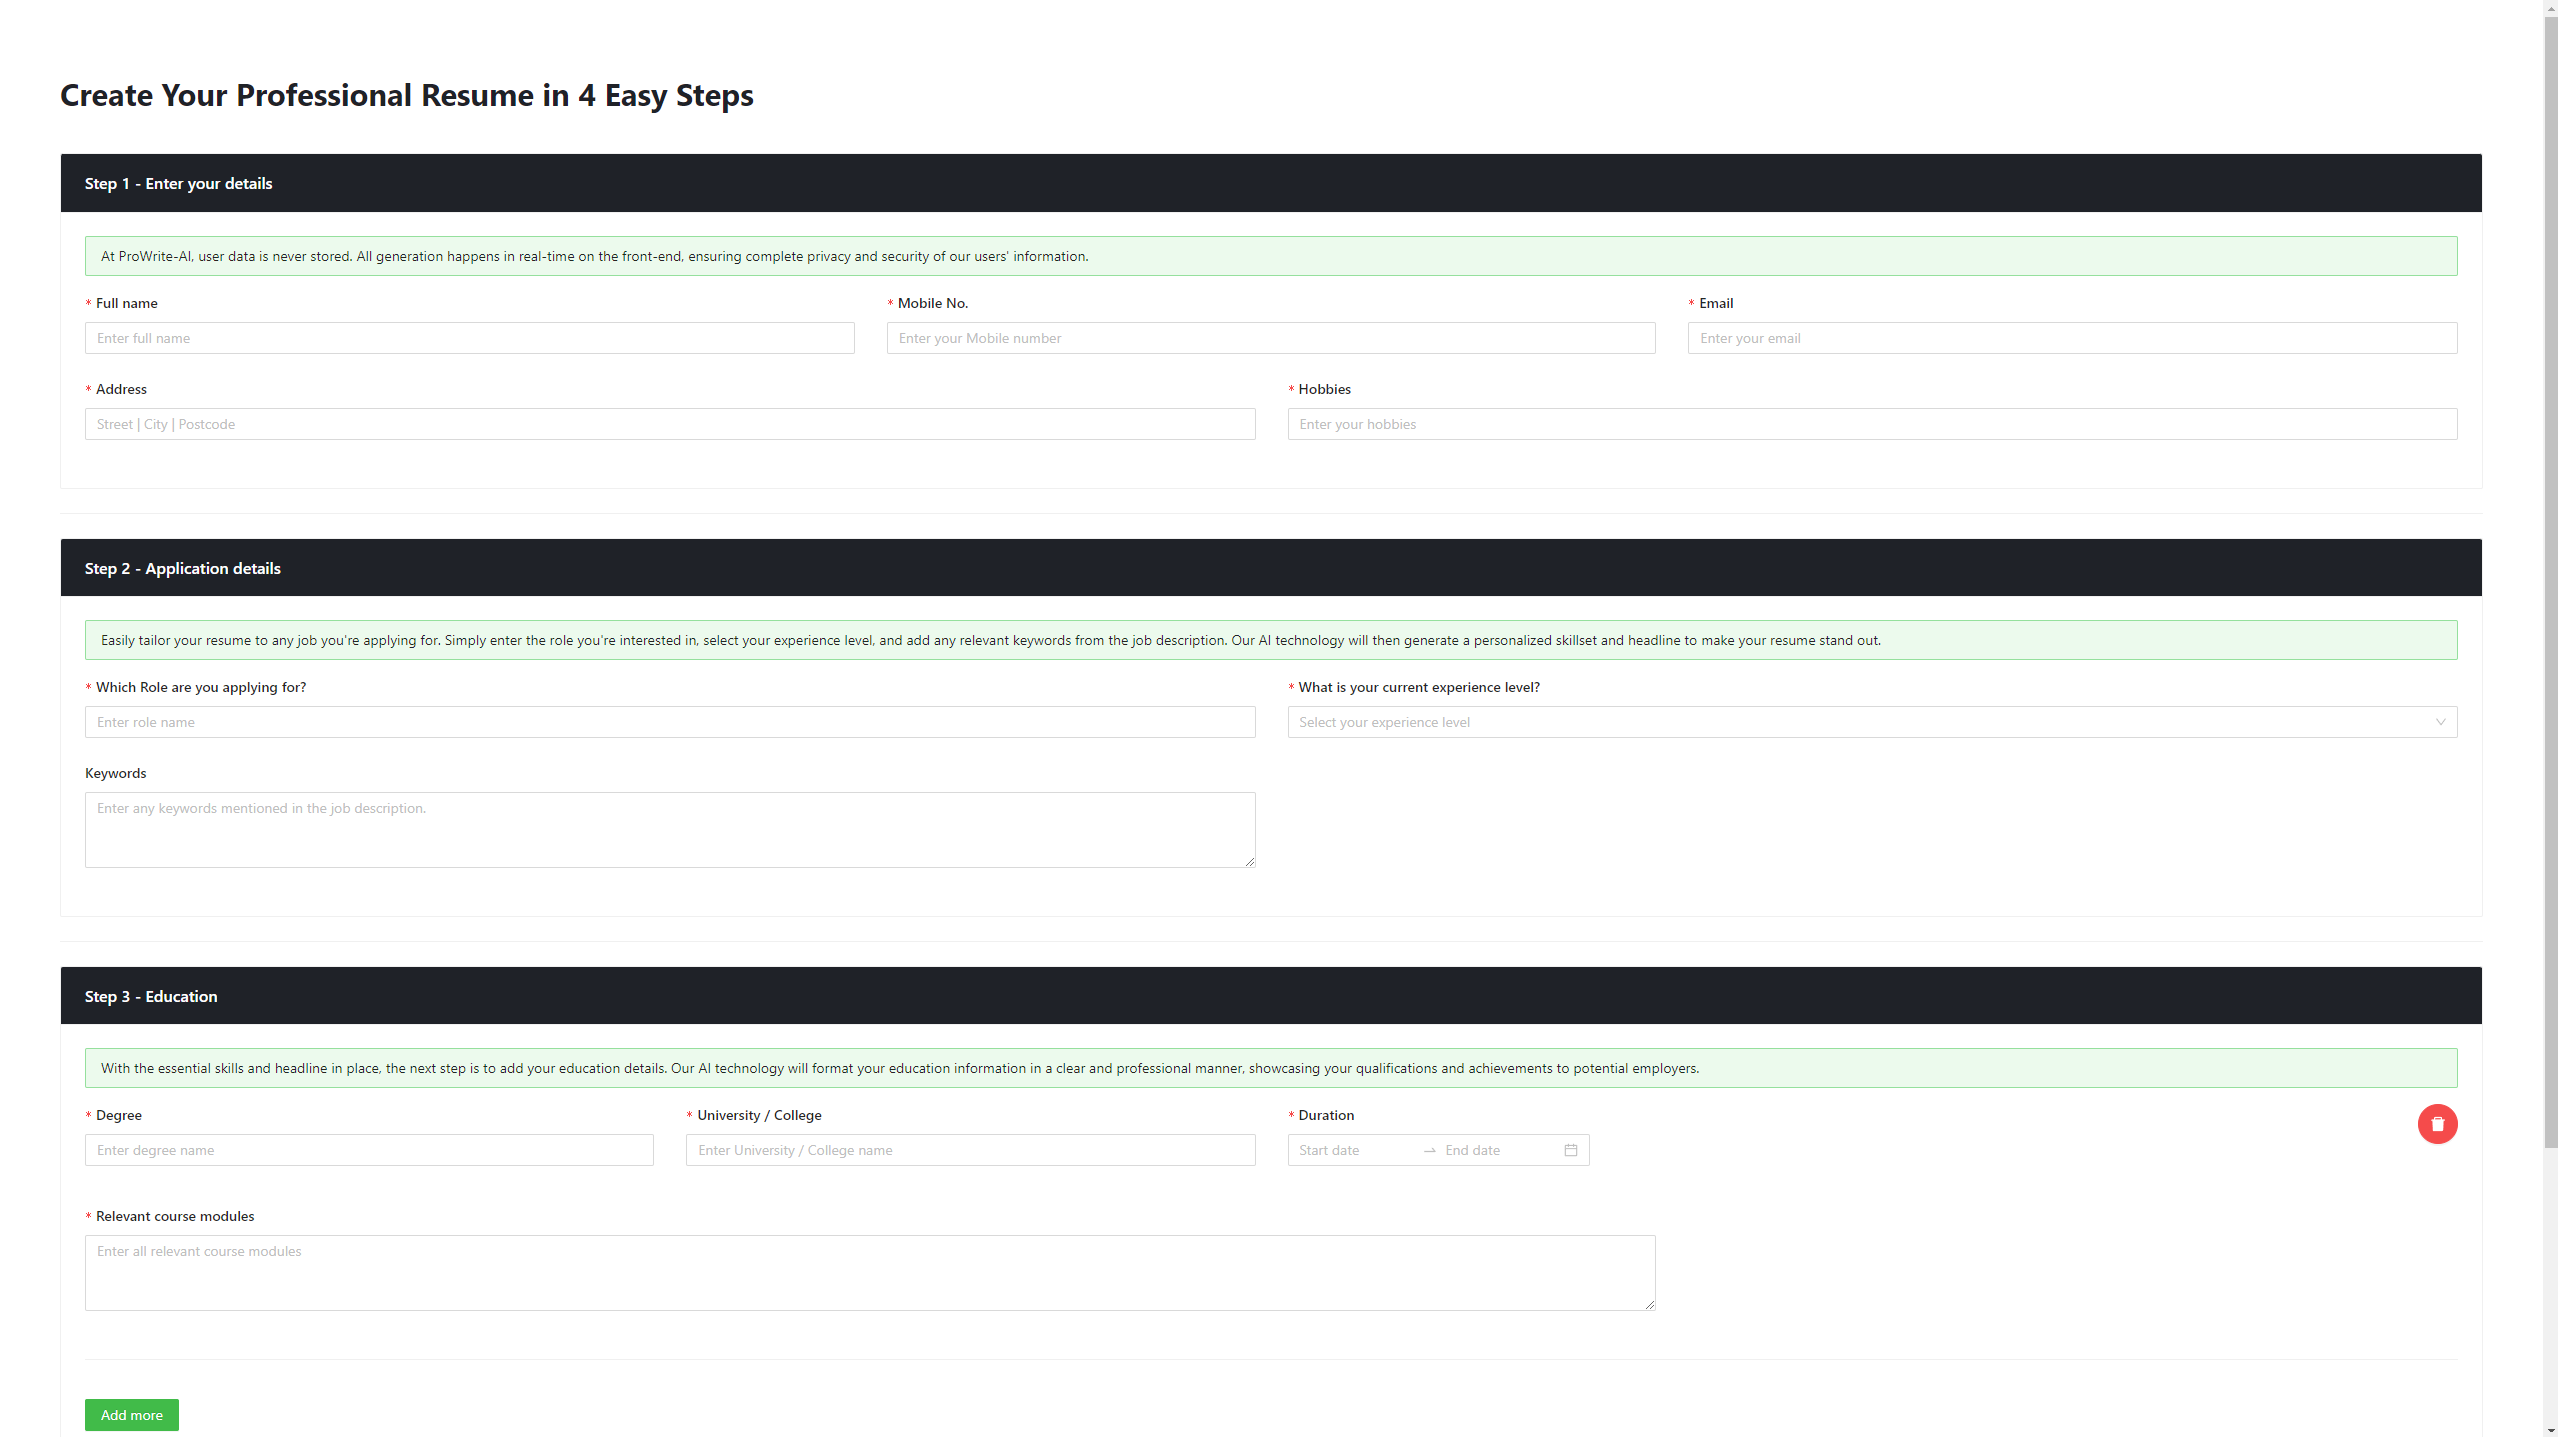Click the red trash delete icon
The width and height of the screenshot is (2558, 1437).
[2436, 1123]
